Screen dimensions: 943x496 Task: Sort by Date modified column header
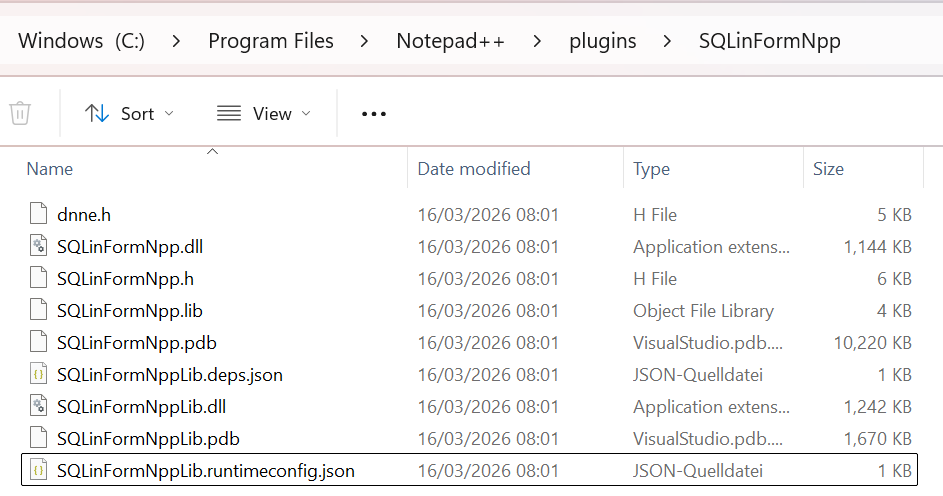coord(474,169)
